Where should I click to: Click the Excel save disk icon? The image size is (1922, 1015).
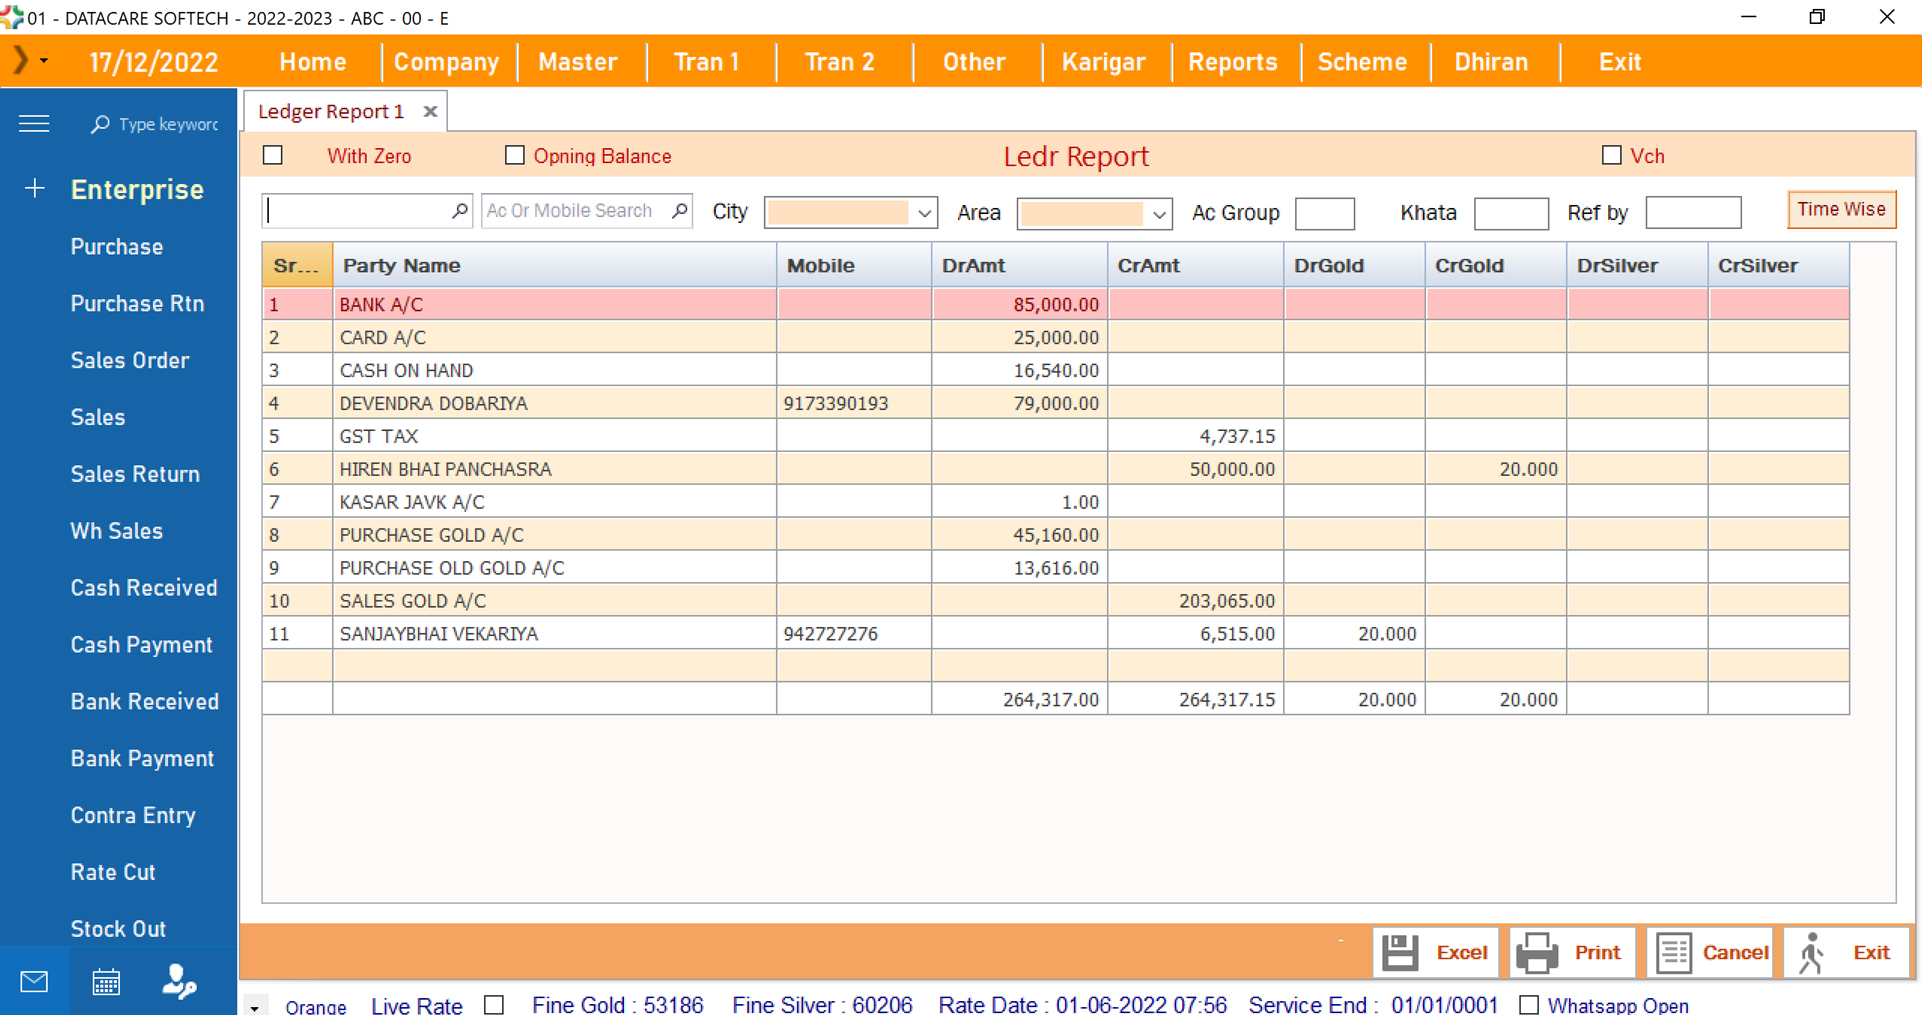tap(1400, 953)
